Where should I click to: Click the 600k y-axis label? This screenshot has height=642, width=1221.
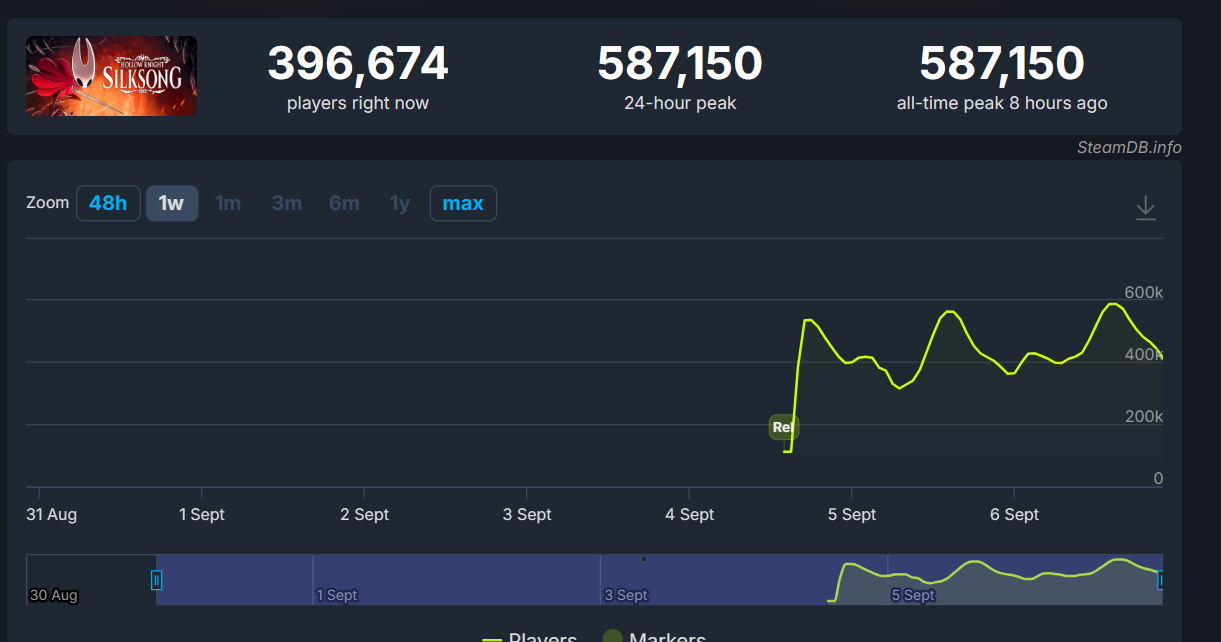(x=1144, y=293)
